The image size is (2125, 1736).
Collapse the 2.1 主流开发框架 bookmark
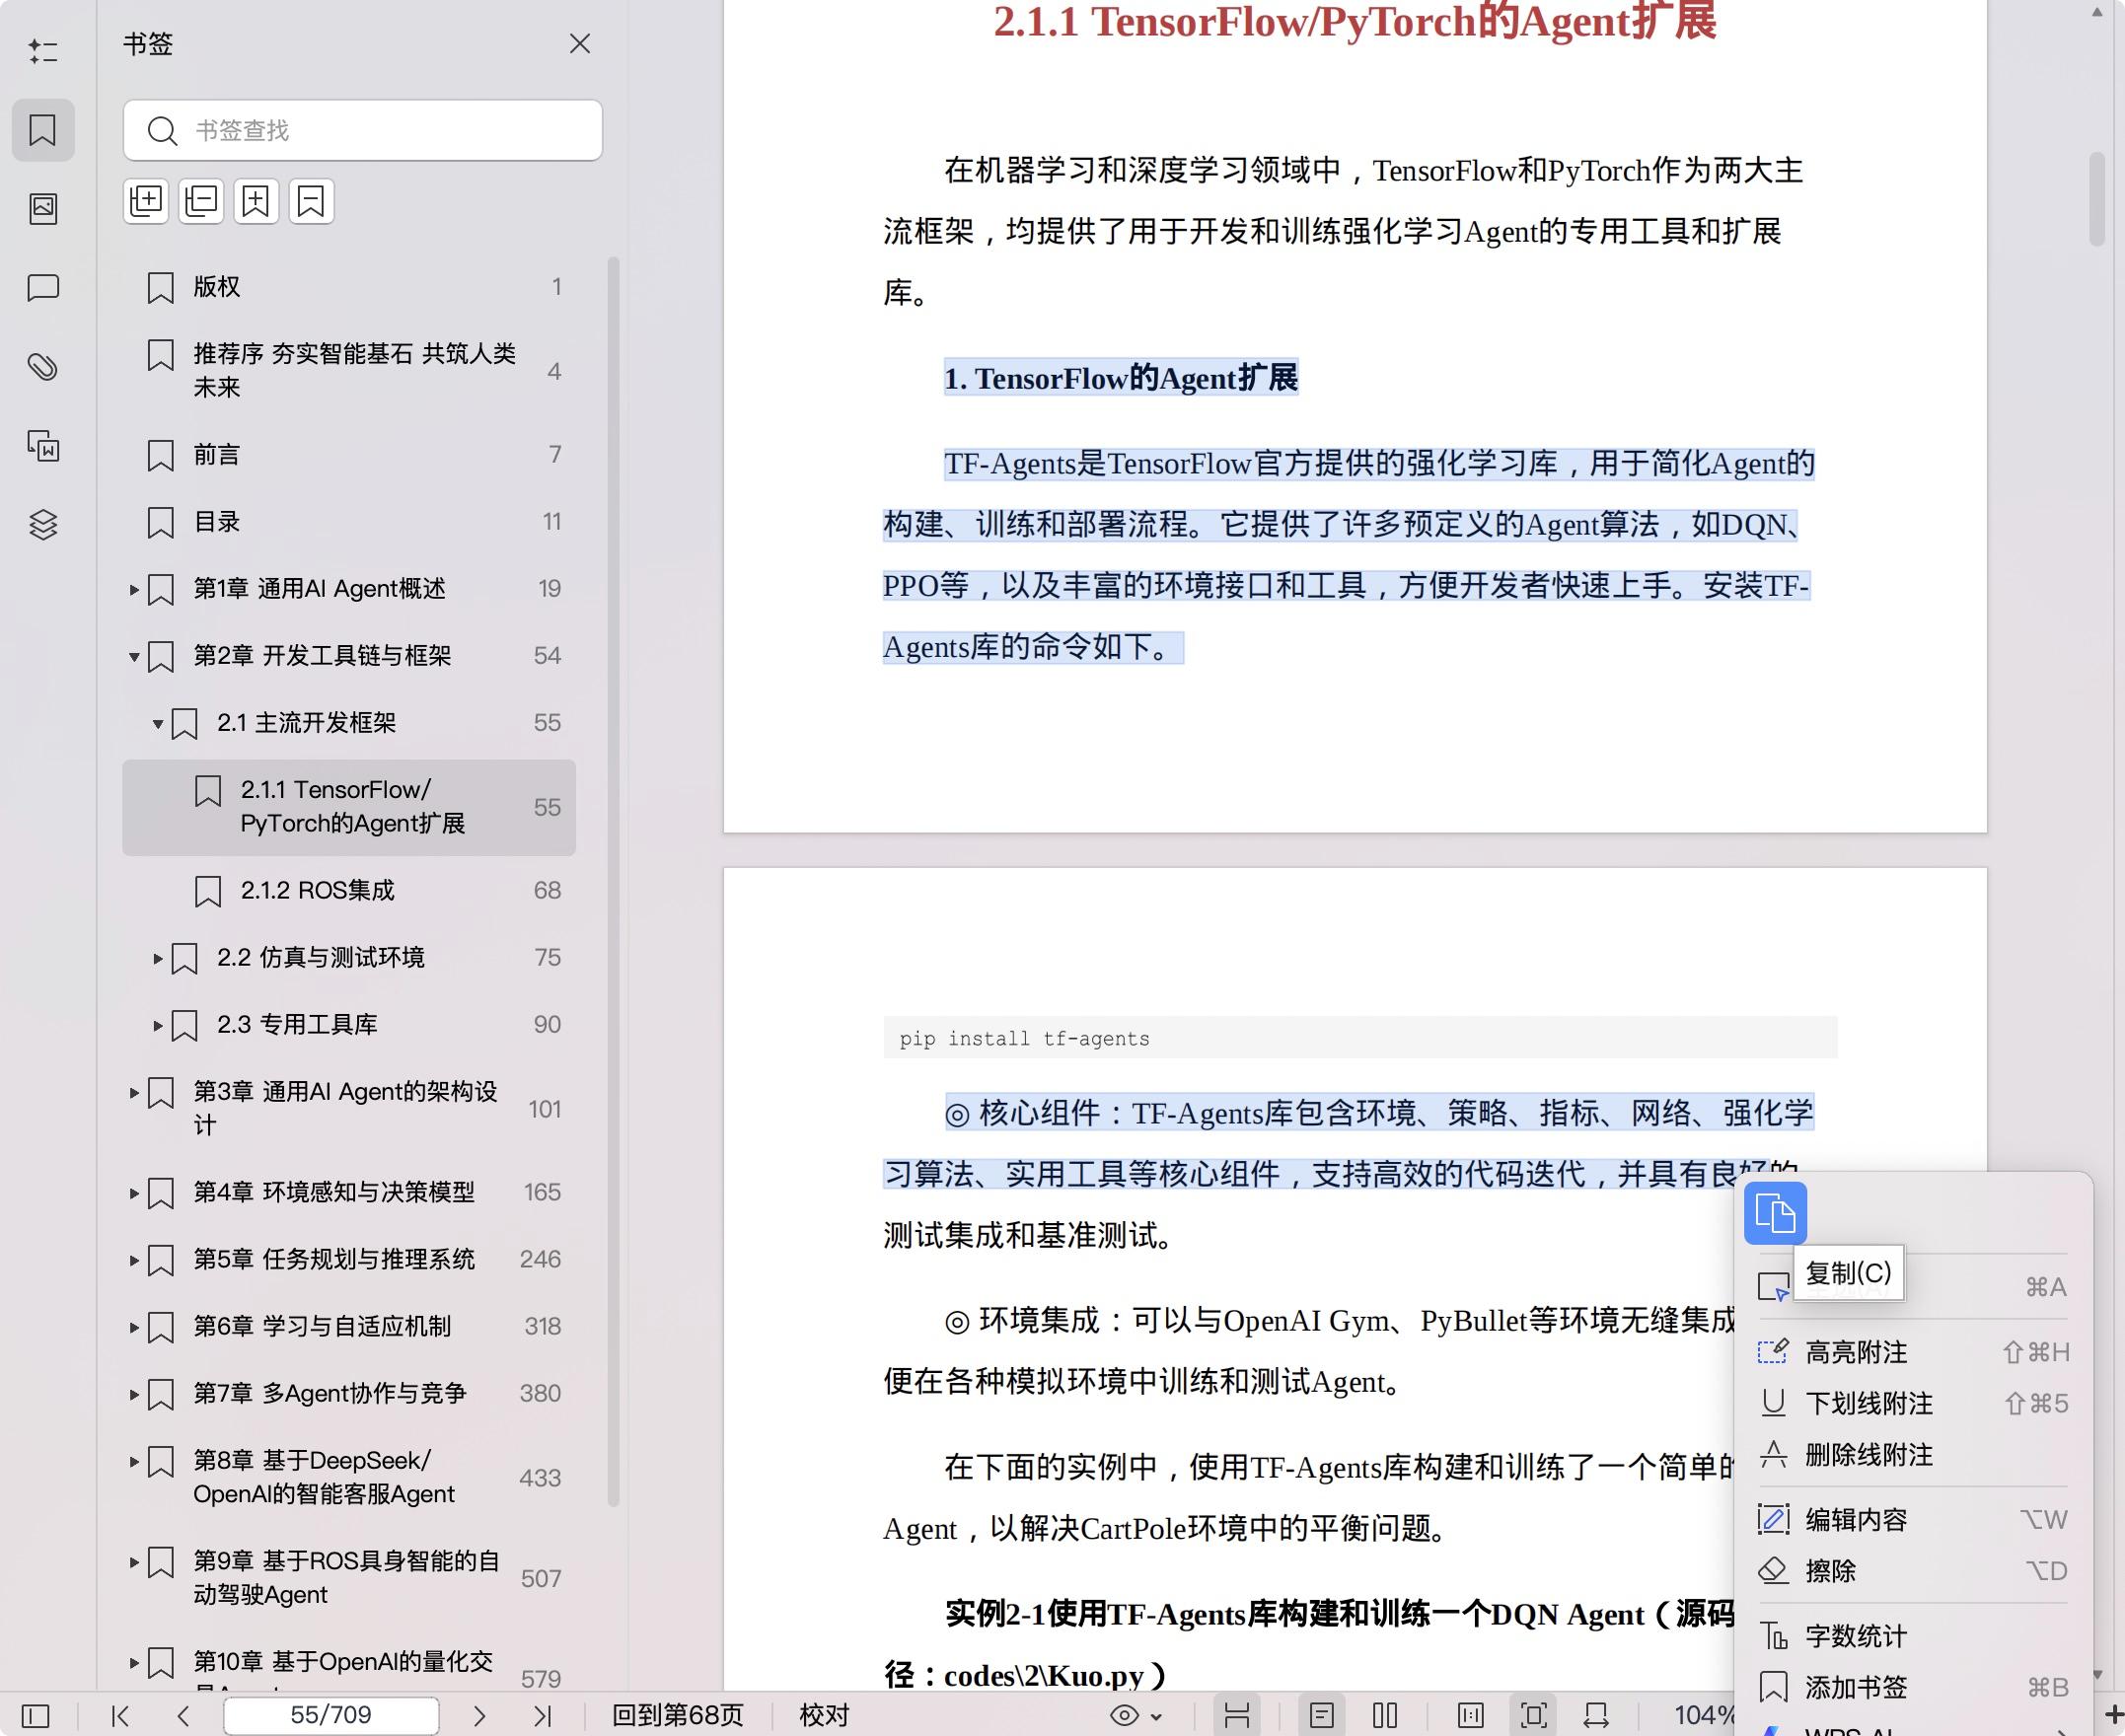(158, 724)
